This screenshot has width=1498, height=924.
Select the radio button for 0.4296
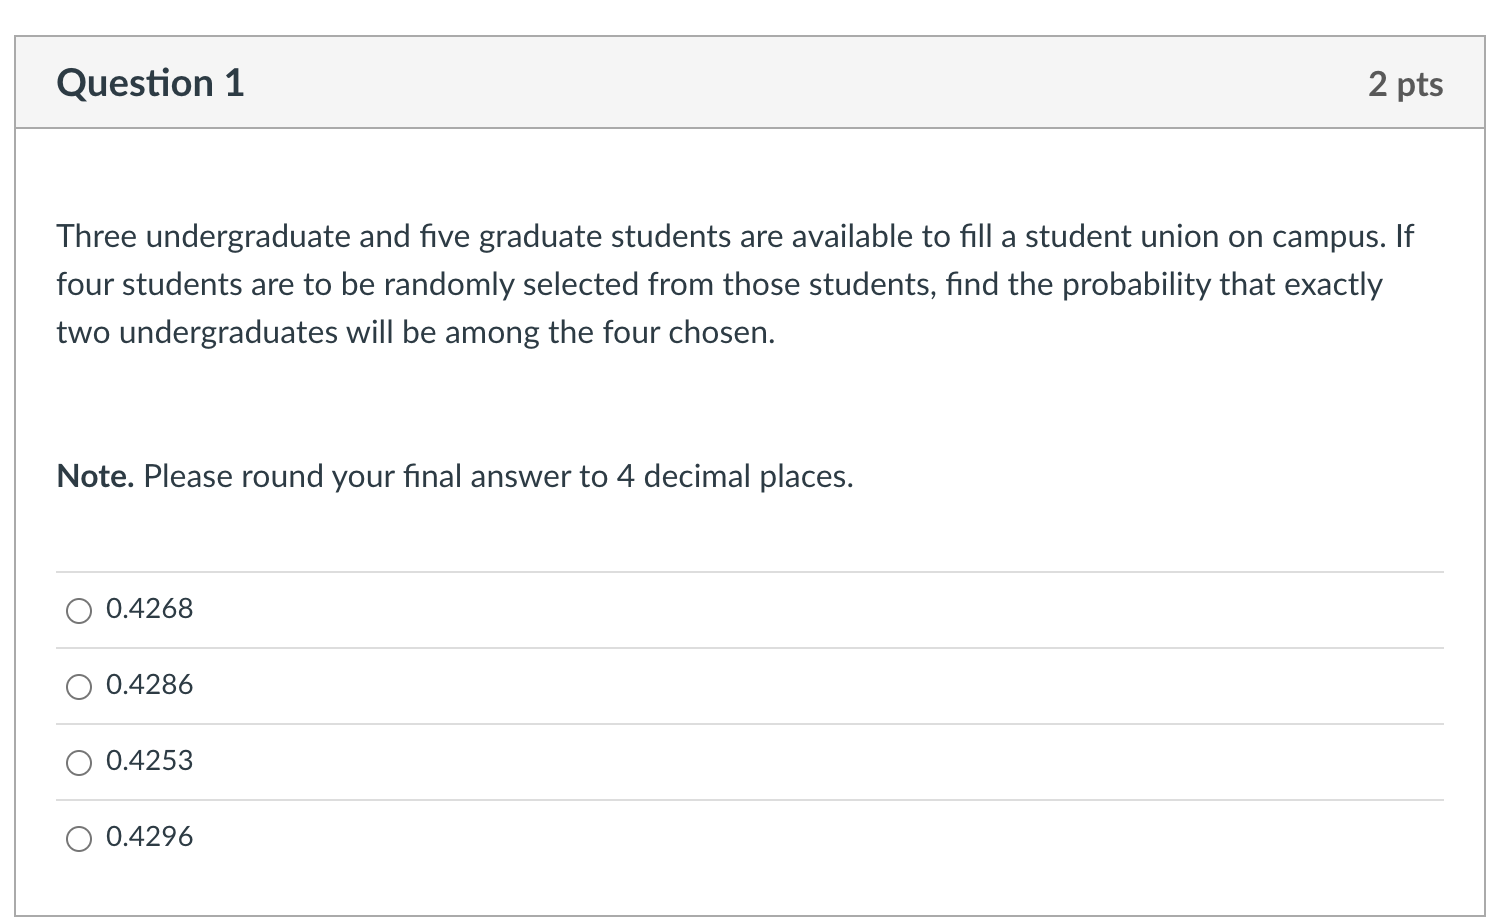click(x=79, y=838)
